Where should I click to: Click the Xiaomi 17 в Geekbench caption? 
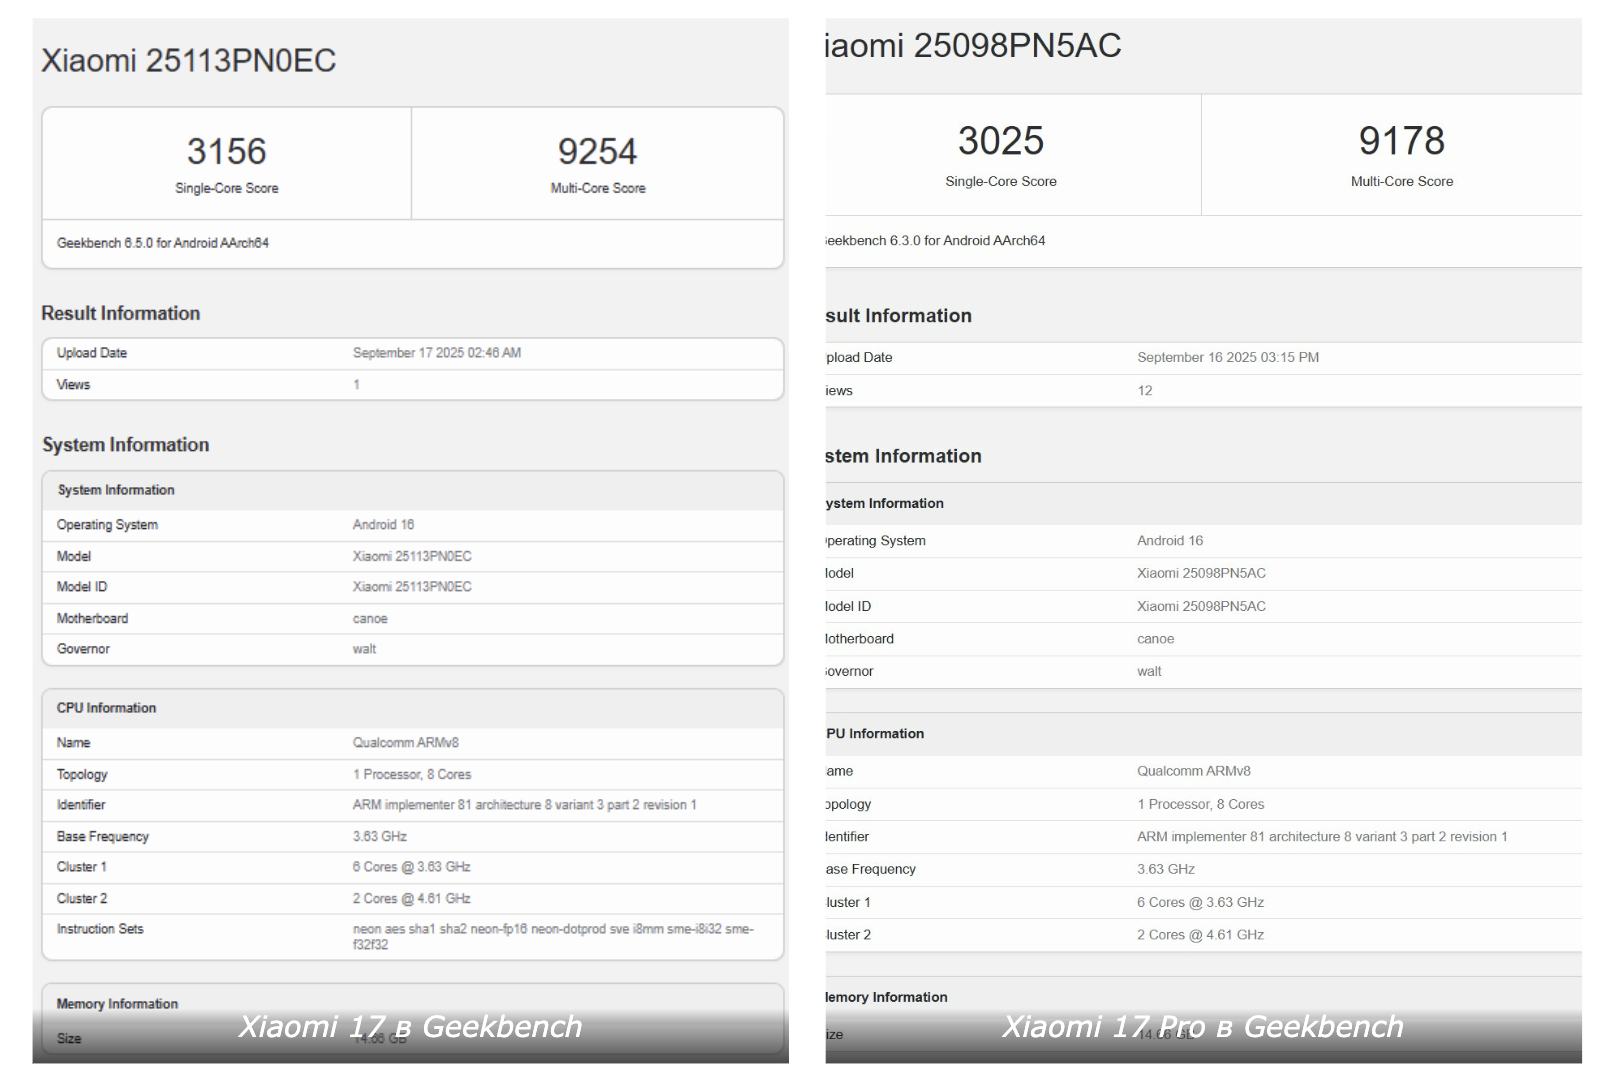[410, 1027]
